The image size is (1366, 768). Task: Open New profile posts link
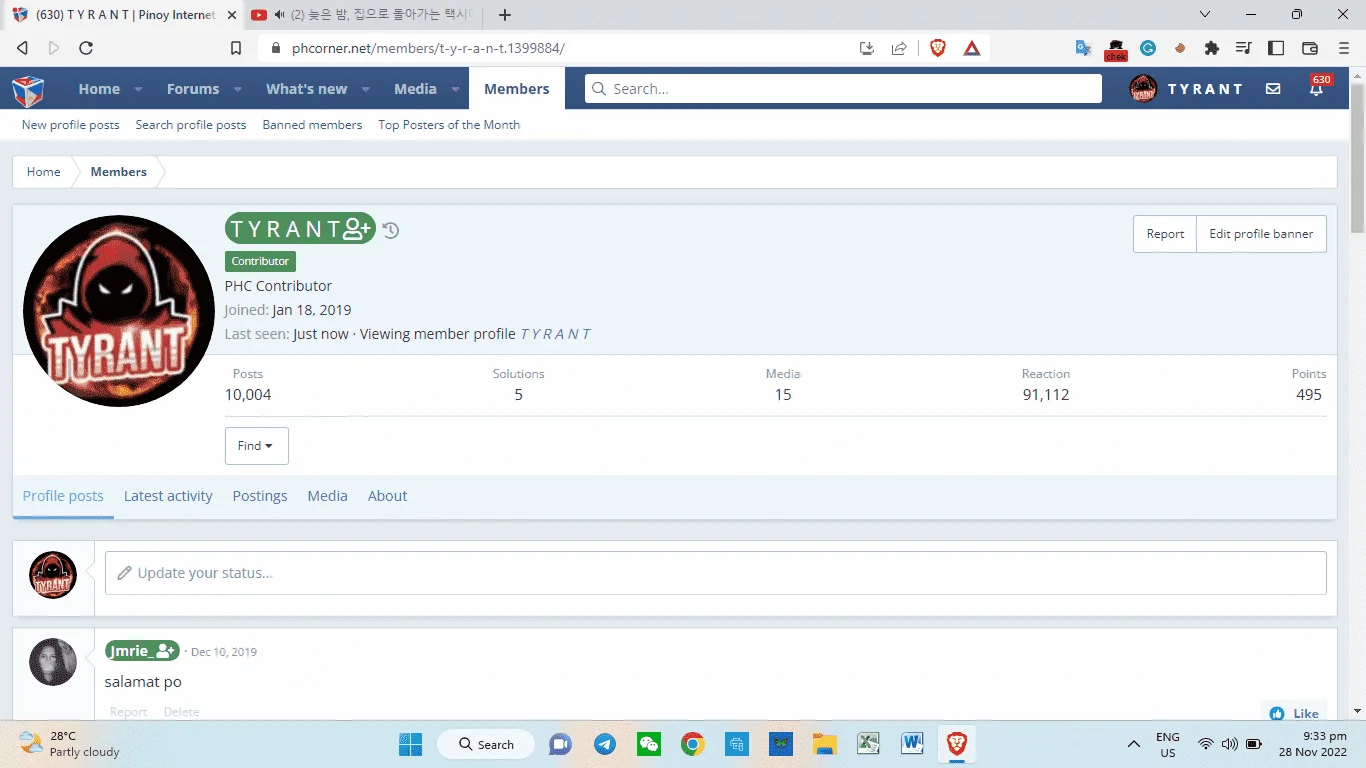pyautogui.click(x=70, y=125)
